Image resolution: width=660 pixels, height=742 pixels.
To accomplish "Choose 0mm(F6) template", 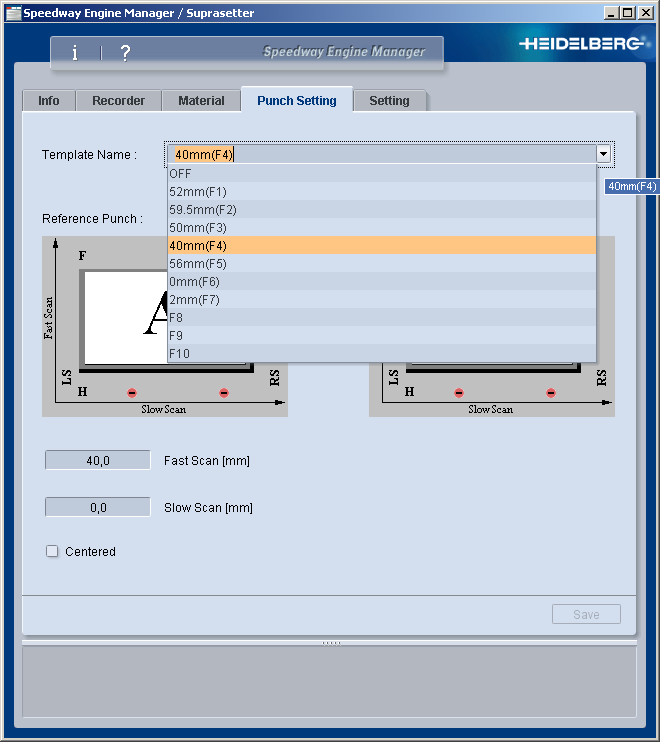I will click(382, 282).
